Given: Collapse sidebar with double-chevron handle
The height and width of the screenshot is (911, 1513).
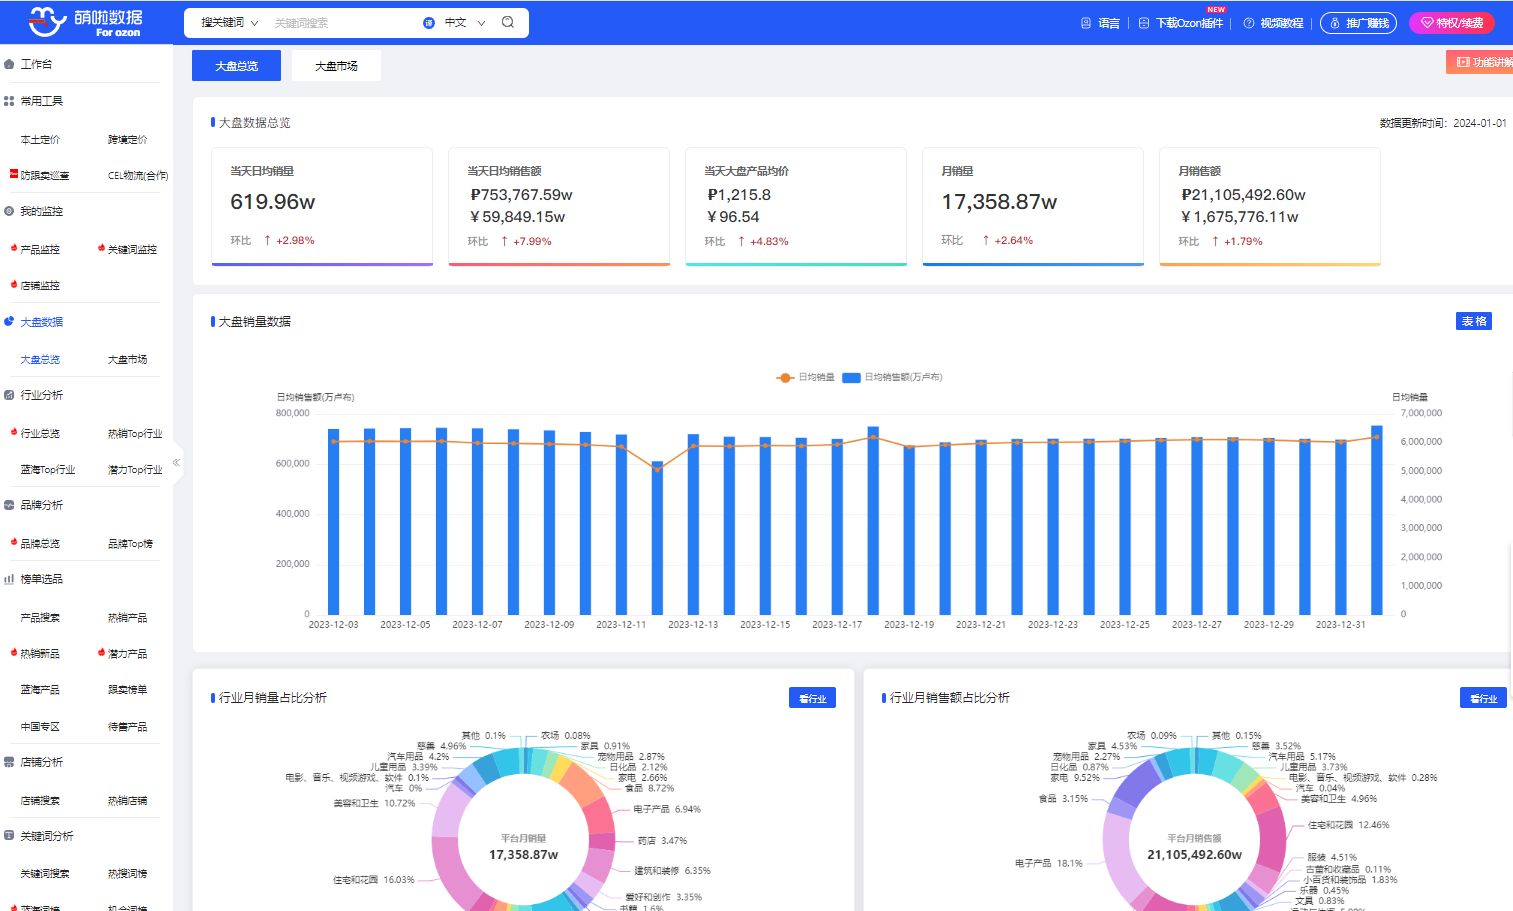Looking at the screenshot, I should pyautogui.click(x=177, y=463).
